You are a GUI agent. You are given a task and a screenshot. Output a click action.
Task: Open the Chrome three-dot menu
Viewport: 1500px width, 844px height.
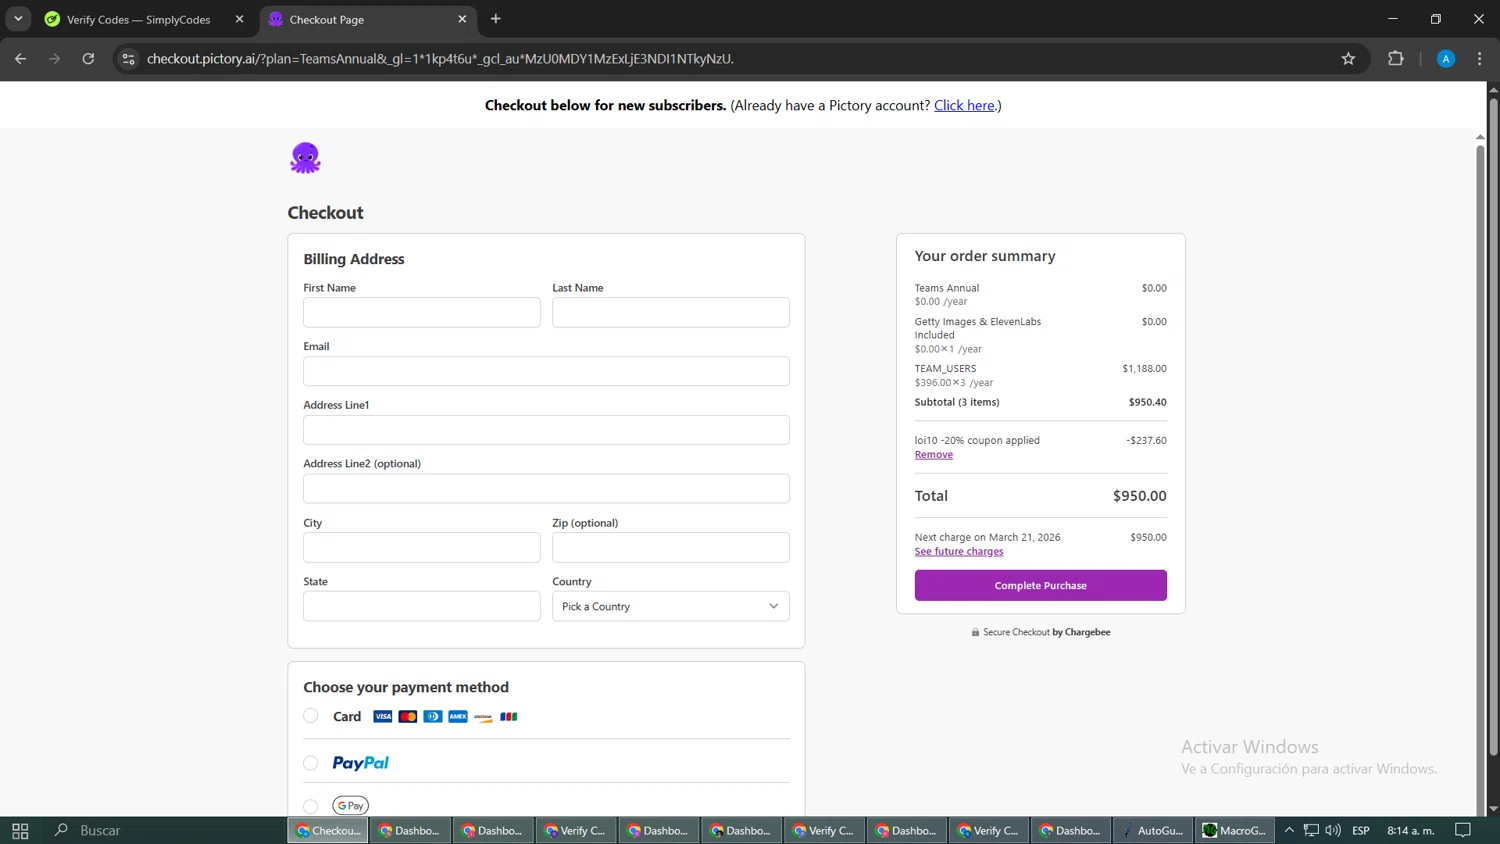click(1480, 59)
